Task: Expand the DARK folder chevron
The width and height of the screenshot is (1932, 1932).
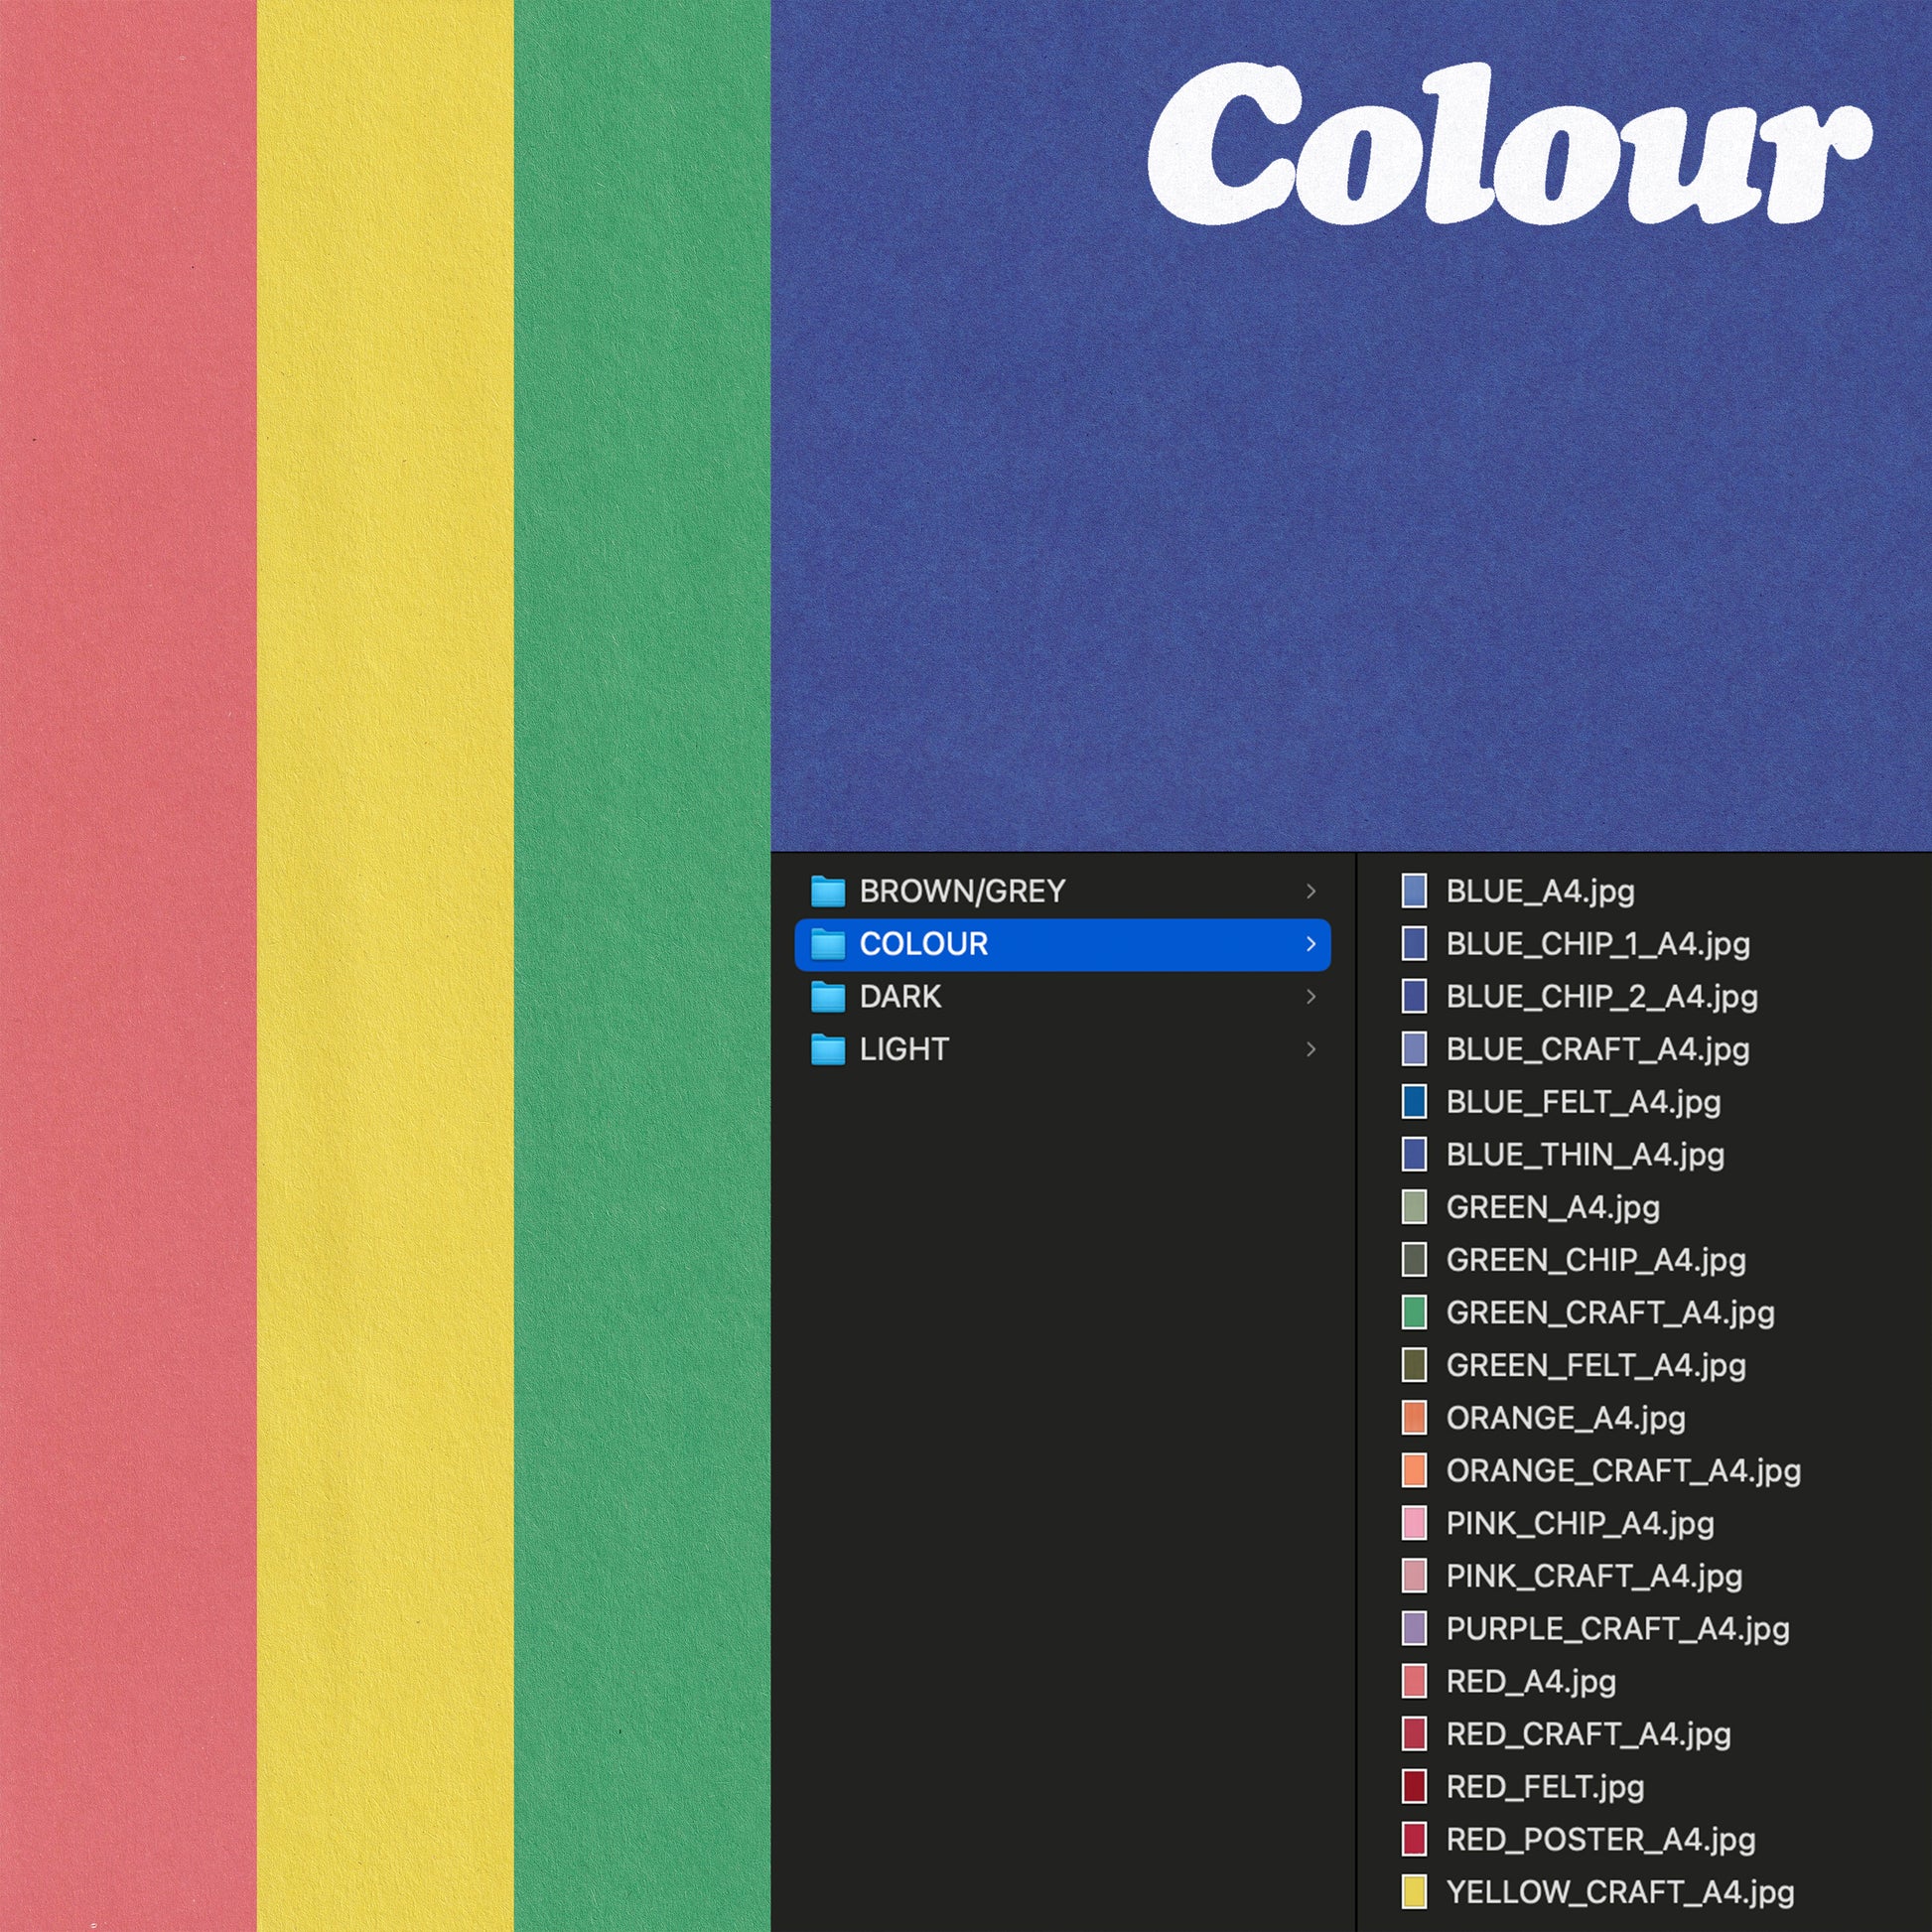Action: click(x=1311, y=996)
